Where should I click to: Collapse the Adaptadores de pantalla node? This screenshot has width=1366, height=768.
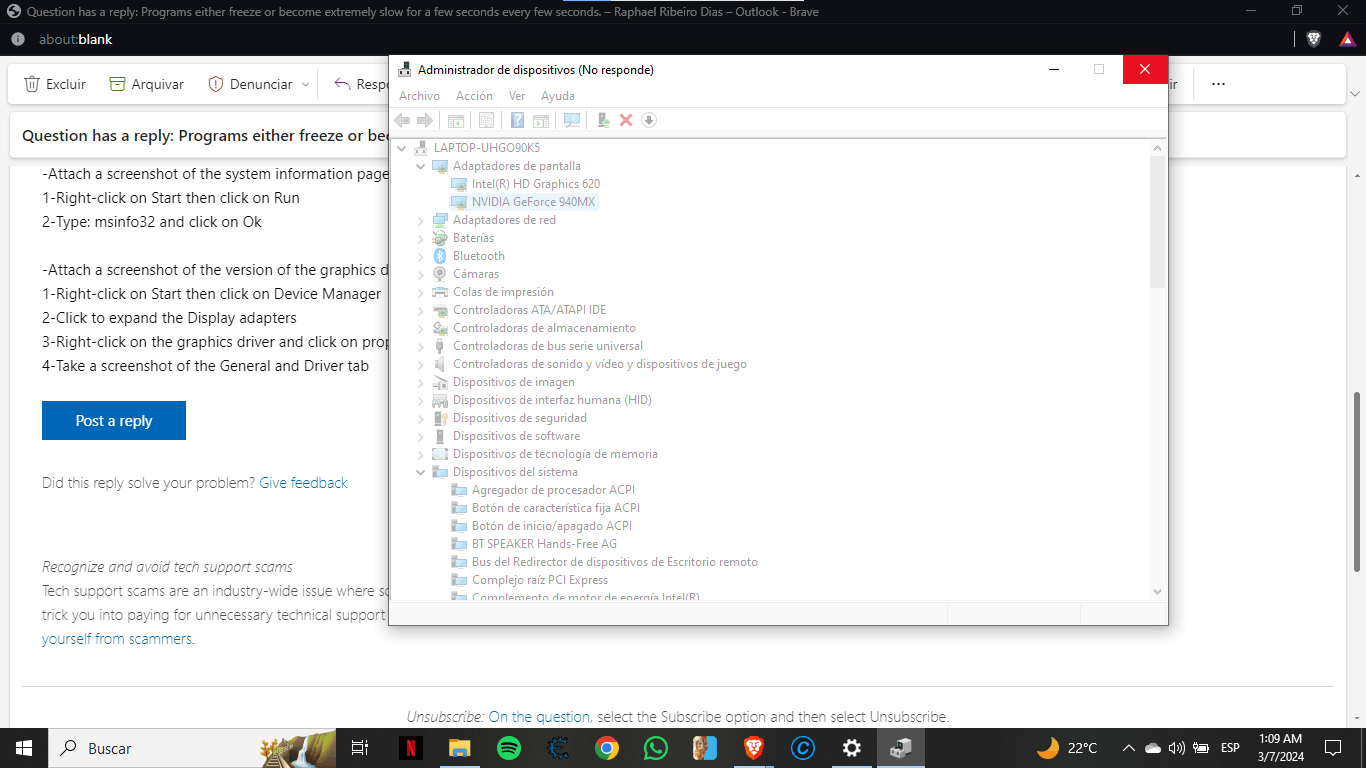coord(421,166)
